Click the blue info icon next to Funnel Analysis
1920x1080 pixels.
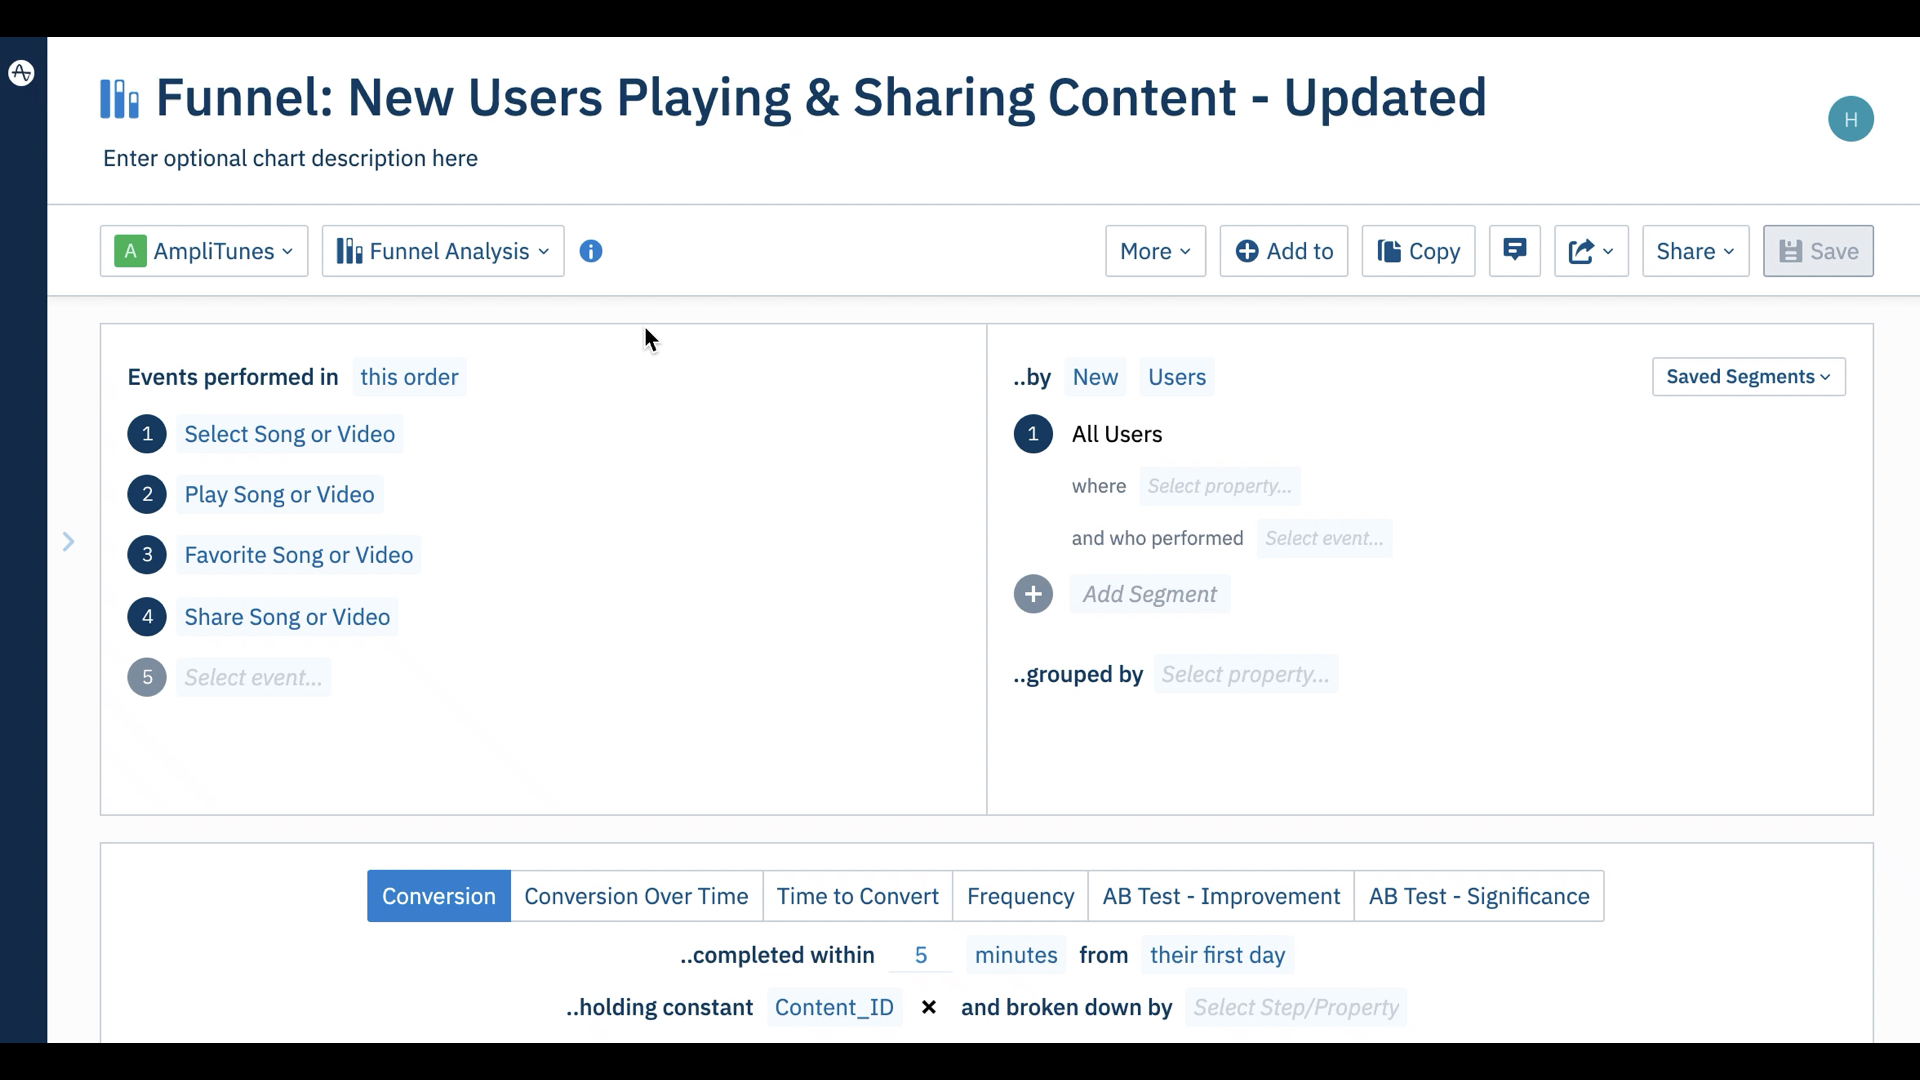click(x=591, y=251)
